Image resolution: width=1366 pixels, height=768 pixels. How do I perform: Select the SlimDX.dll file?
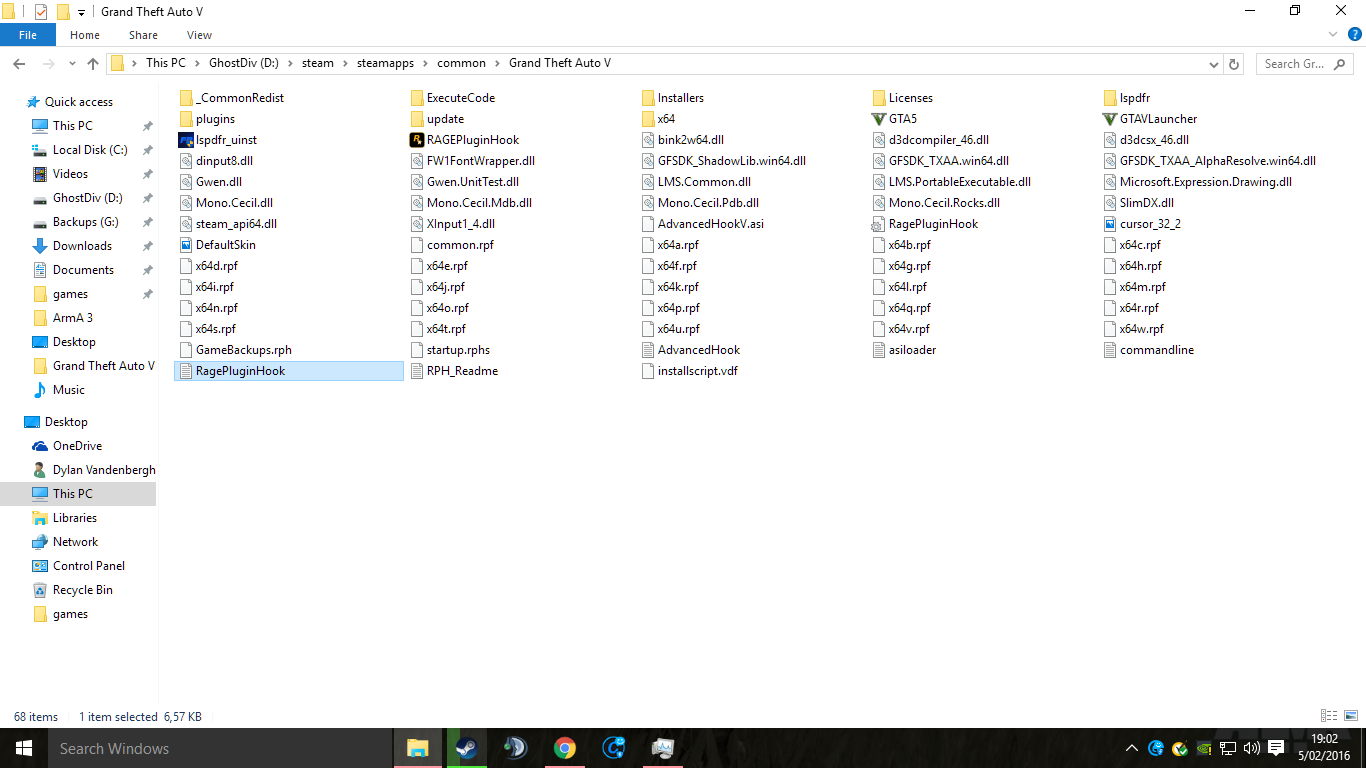[1139, 203]
